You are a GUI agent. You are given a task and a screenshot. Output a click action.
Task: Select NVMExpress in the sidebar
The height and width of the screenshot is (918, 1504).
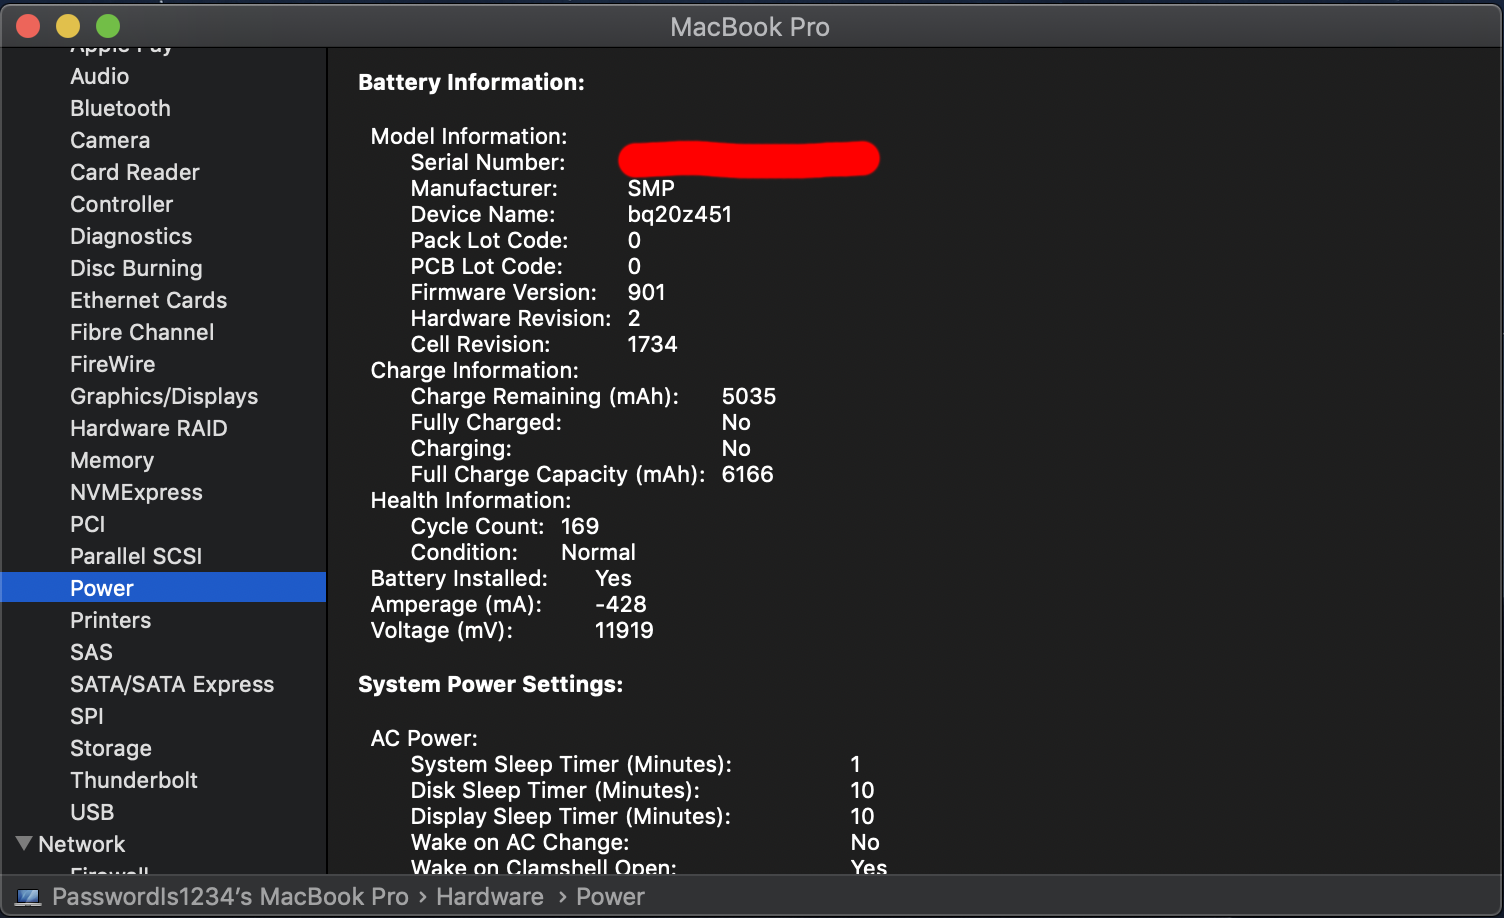click(x=136, y=492)
